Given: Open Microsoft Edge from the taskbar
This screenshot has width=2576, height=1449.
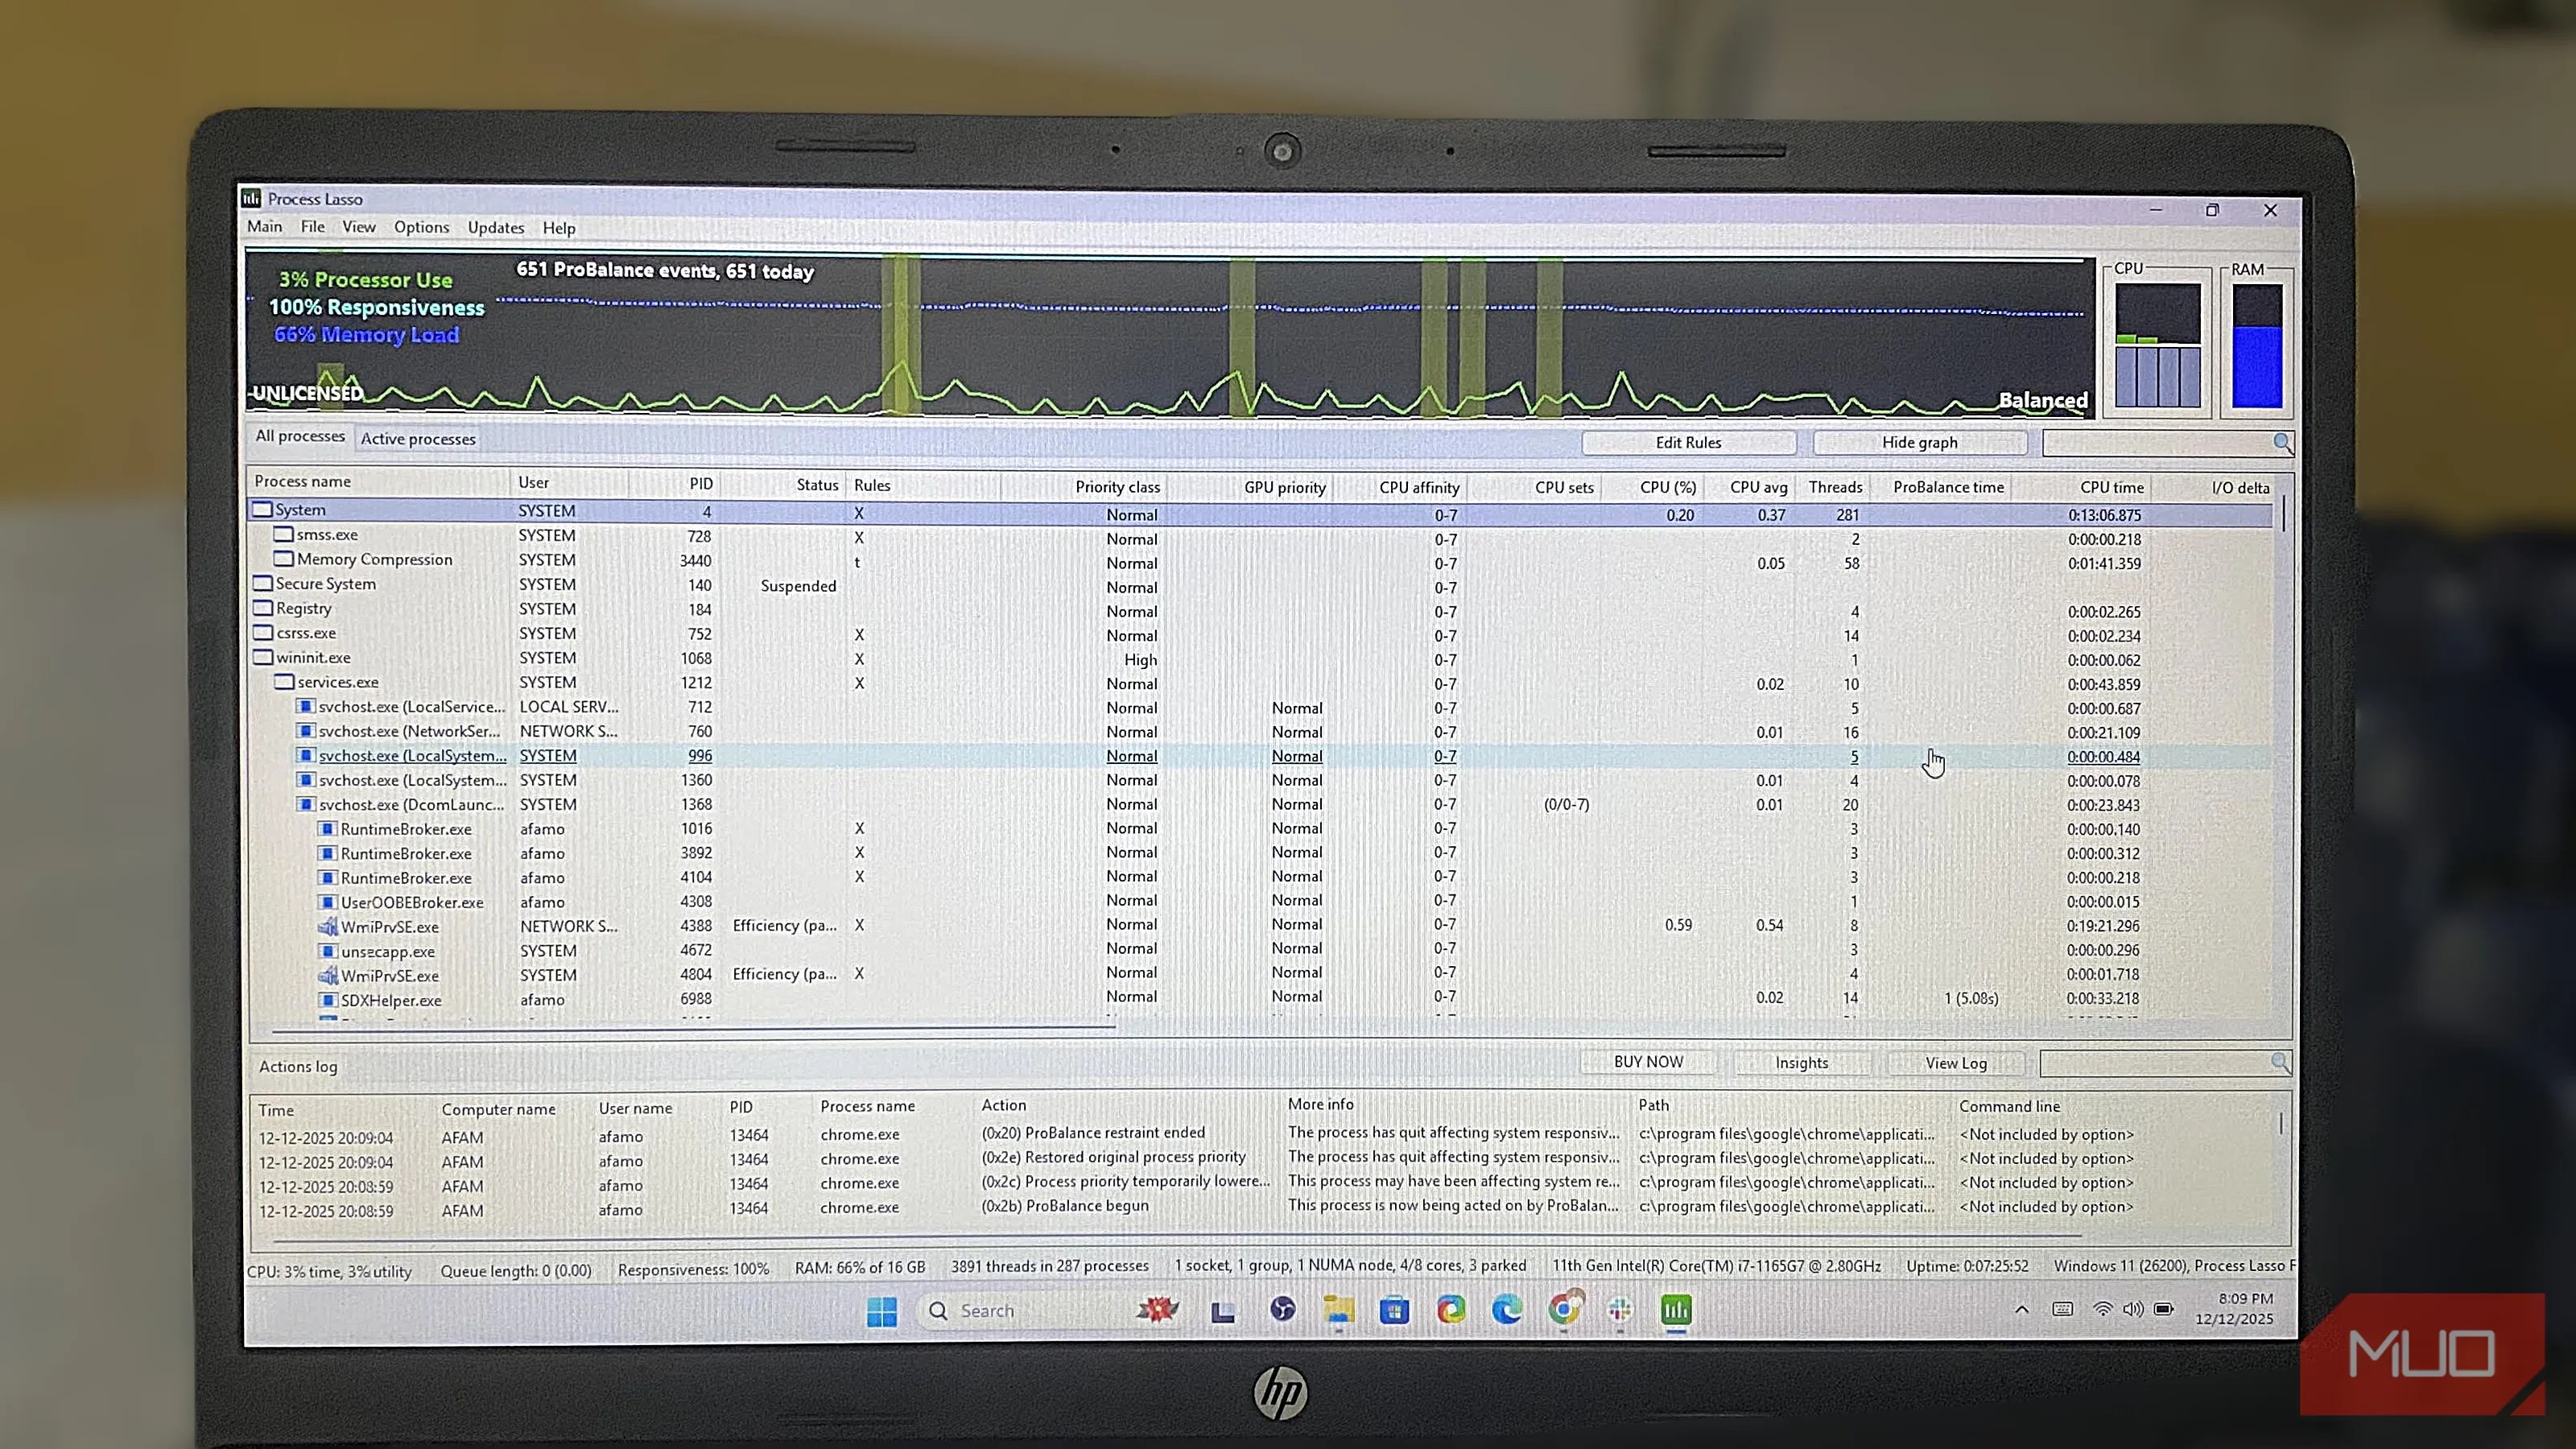Looking at the screenshot, I should coord(1507,1310).
